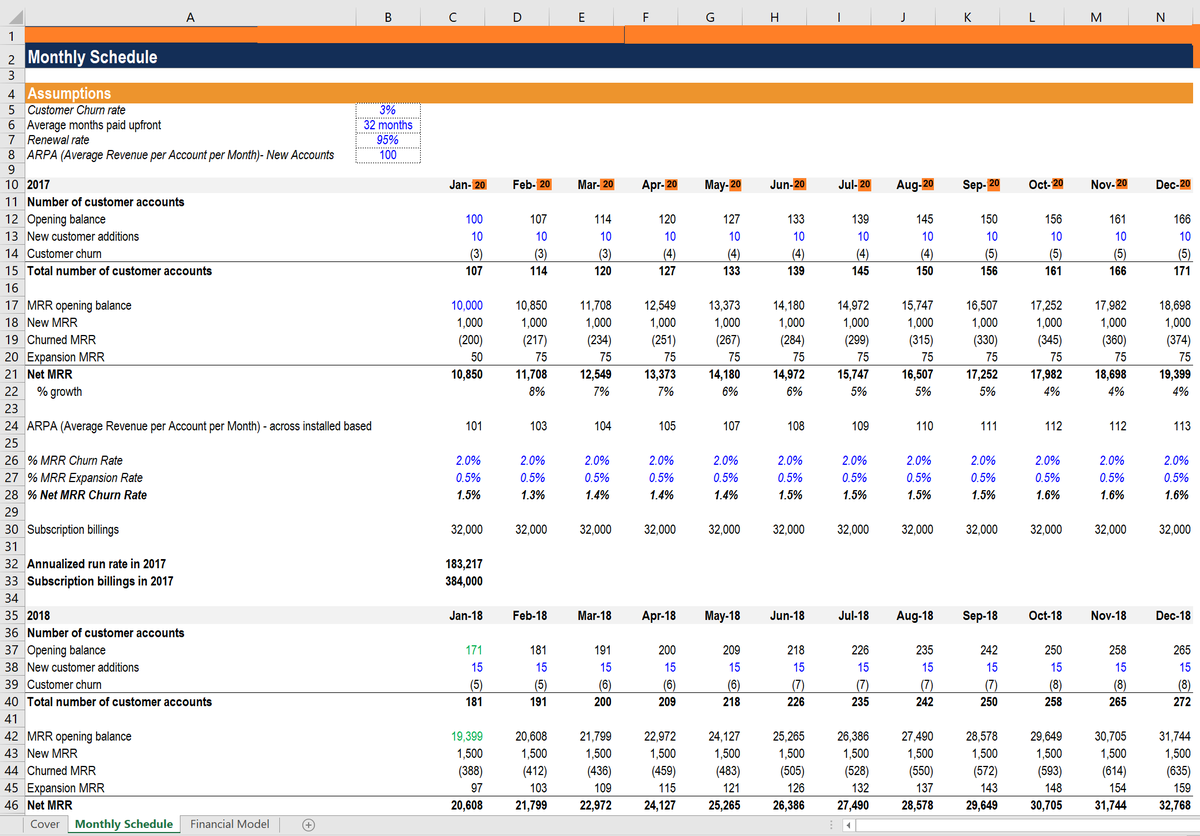Click the horizontal scrollbar left arrow
This screenshot has width=1200, height=836.
pyautogui.click(x=850, y=826)
